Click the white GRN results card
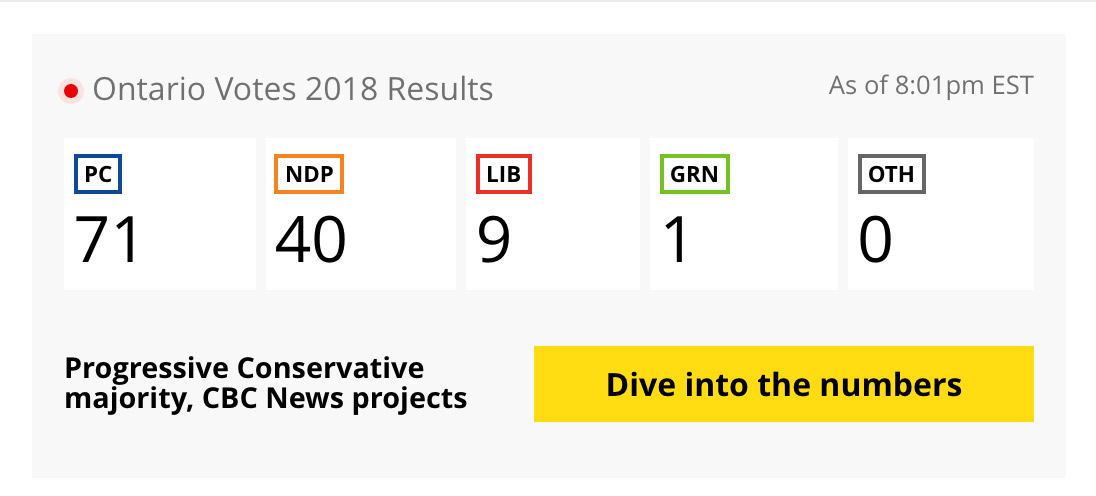 click(x=744, y=214)
